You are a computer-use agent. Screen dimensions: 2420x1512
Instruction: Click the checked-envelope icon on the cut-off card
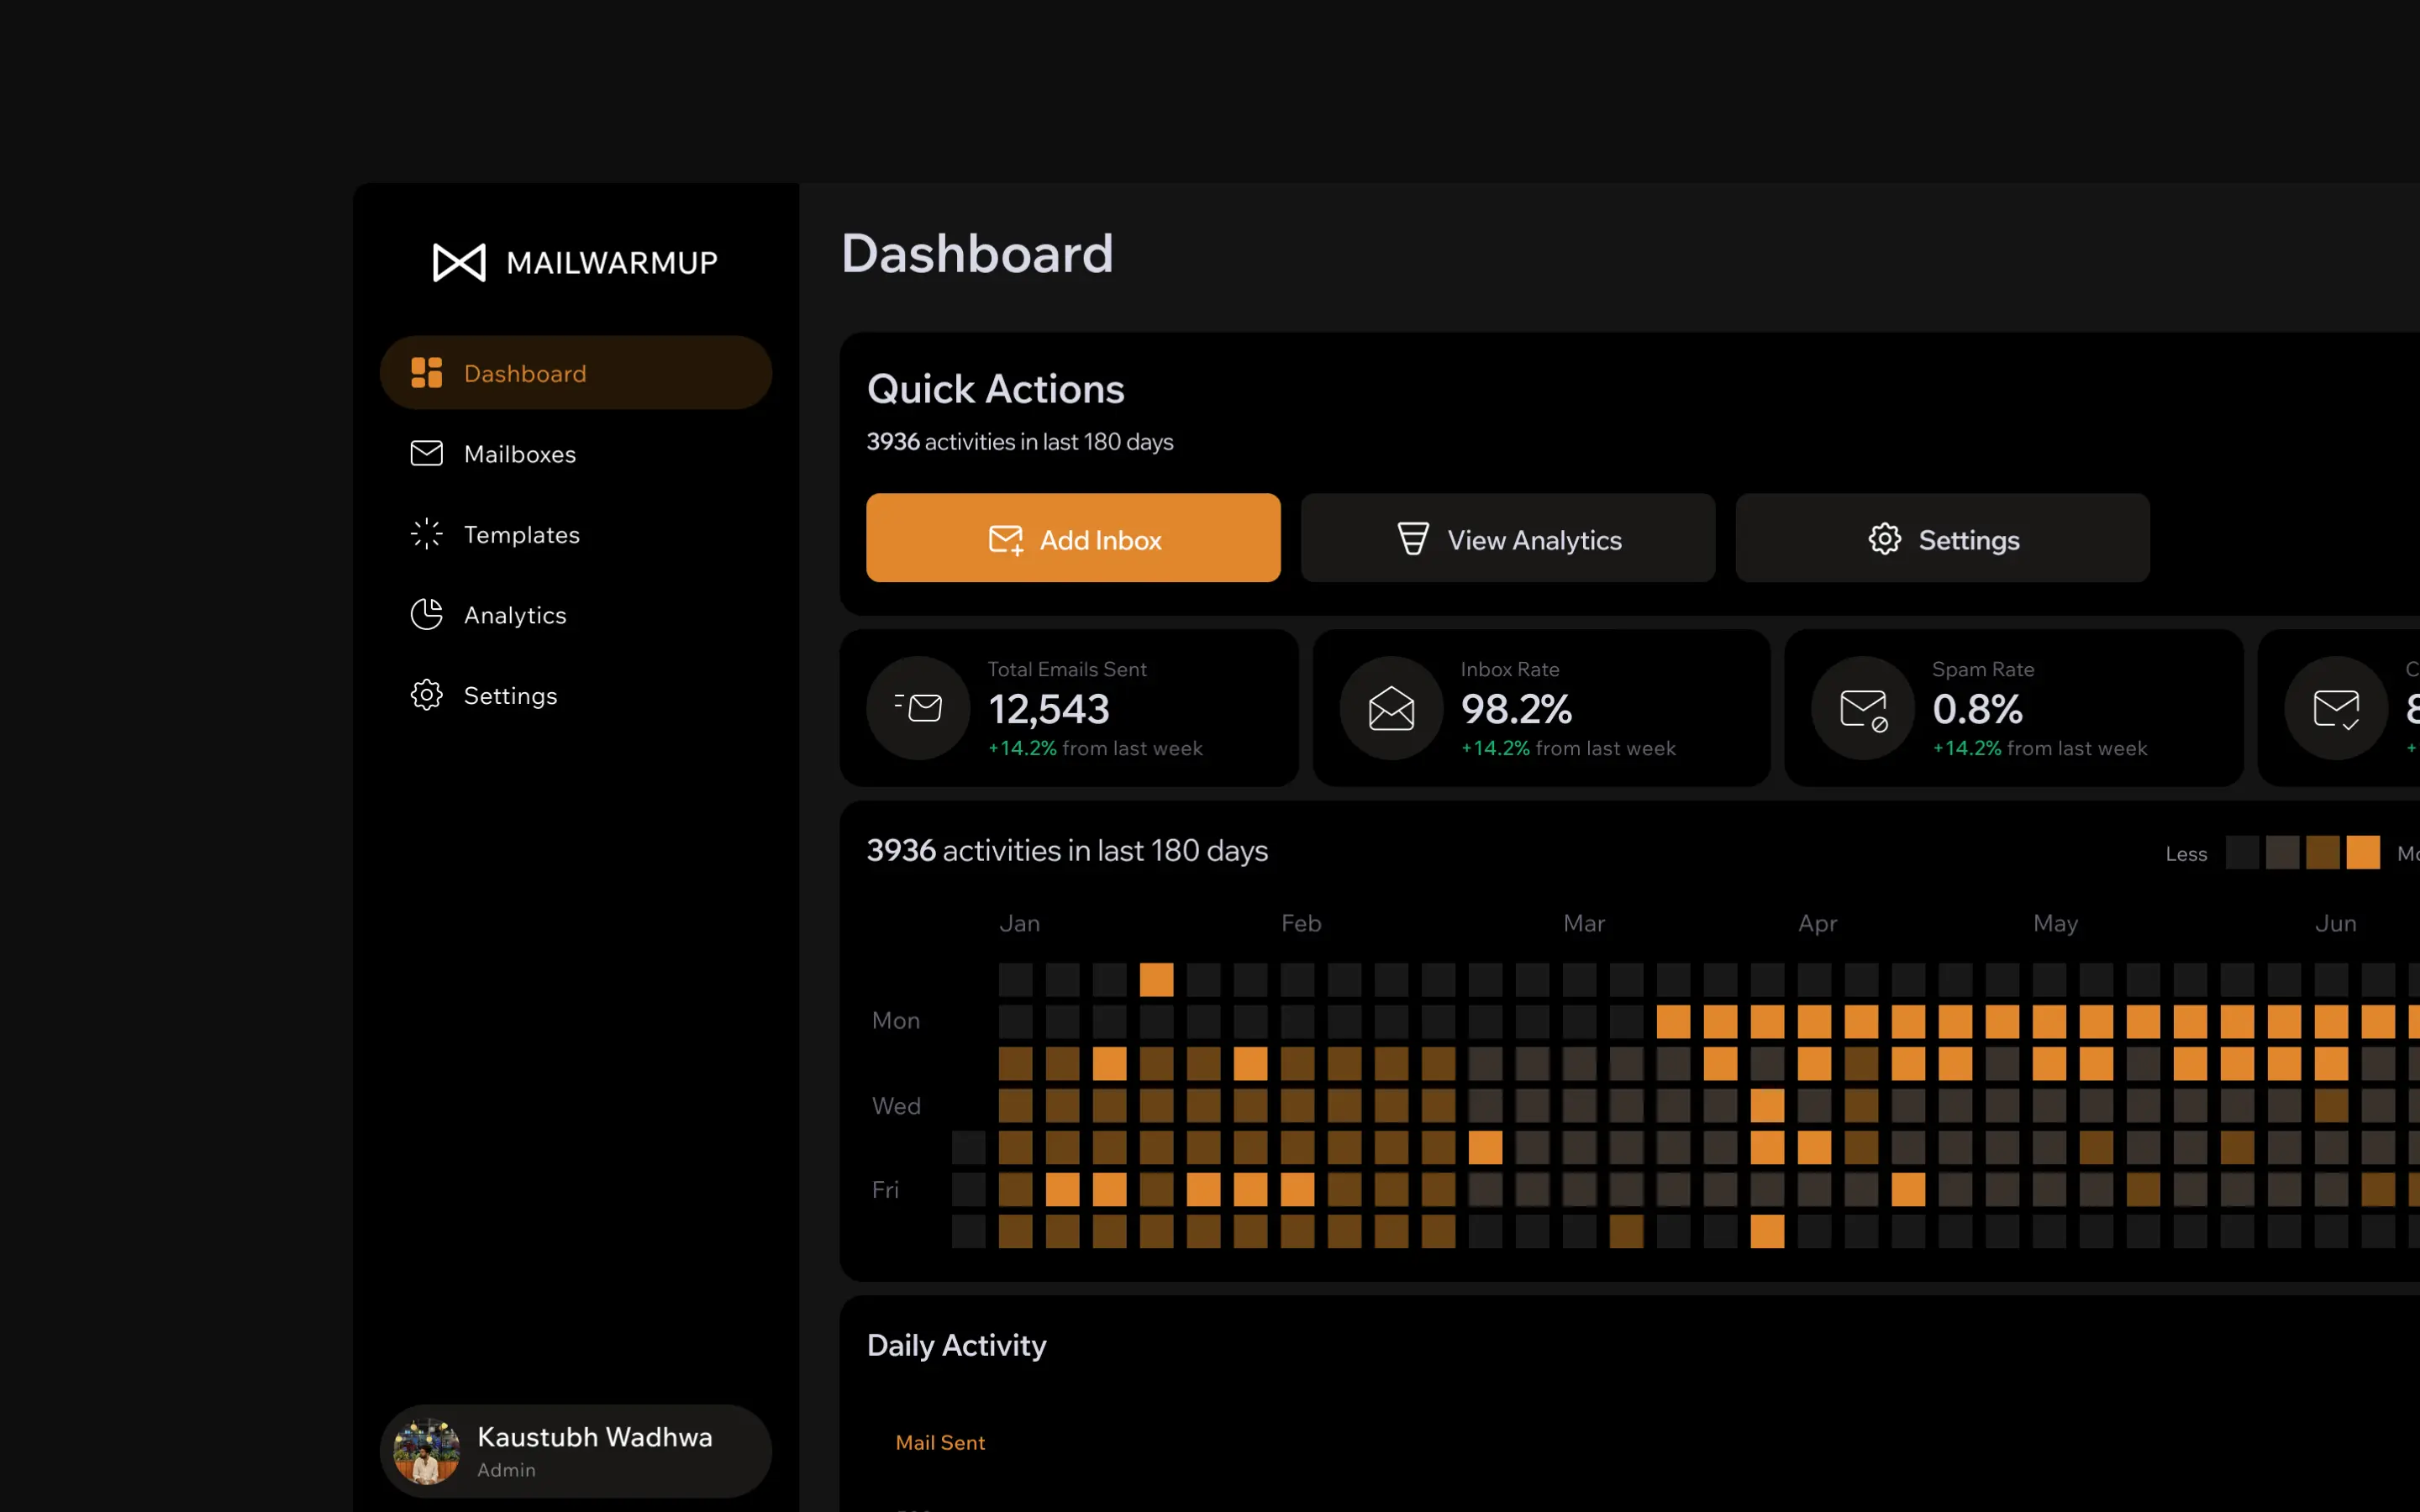click(2336, 708)
